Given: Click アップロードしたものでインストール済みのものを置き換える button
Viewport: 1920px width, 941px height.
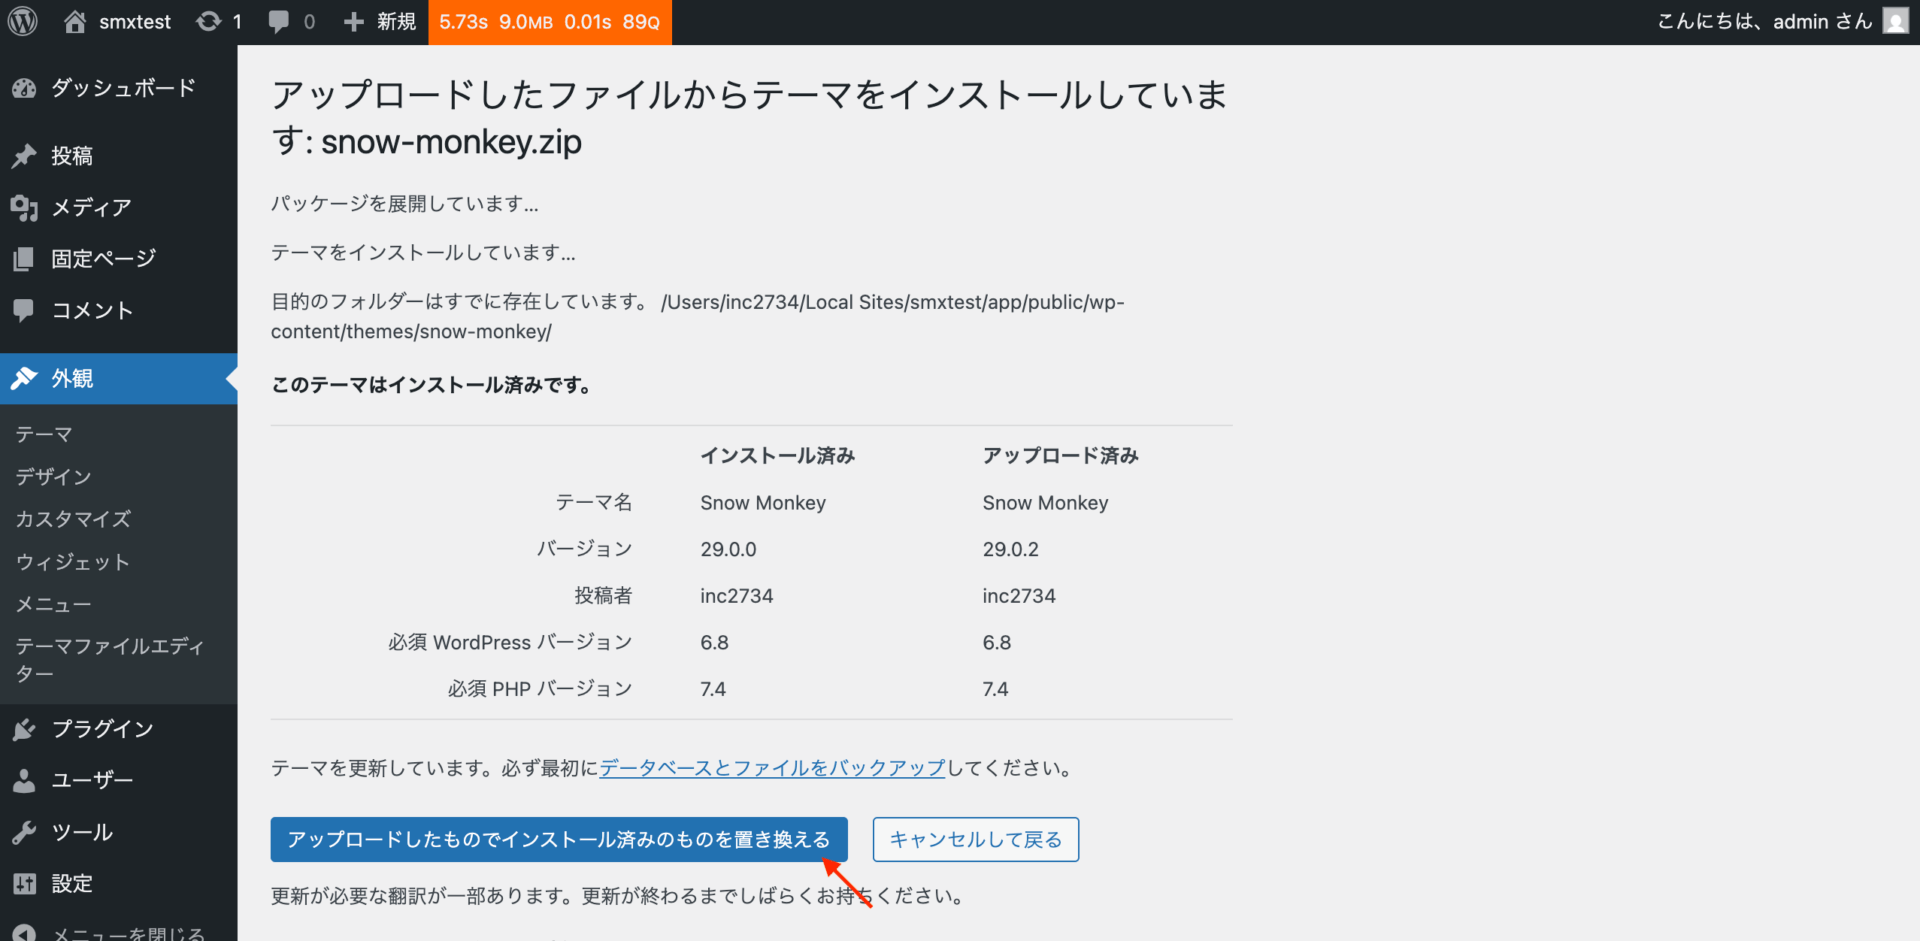Looking at the screenshot, I should [x=559, y=839].
